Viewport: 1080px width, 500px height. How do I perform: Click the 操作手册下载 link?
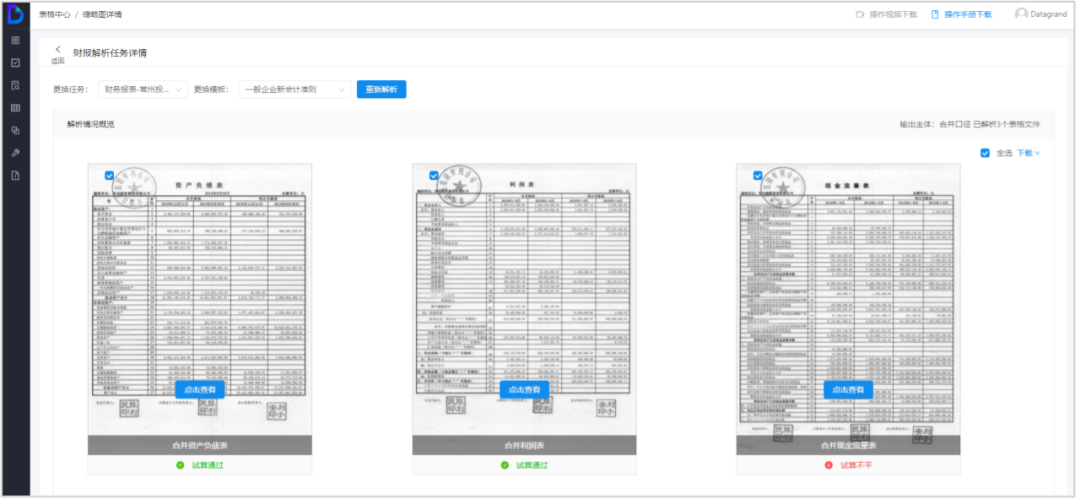pos(961,15)
